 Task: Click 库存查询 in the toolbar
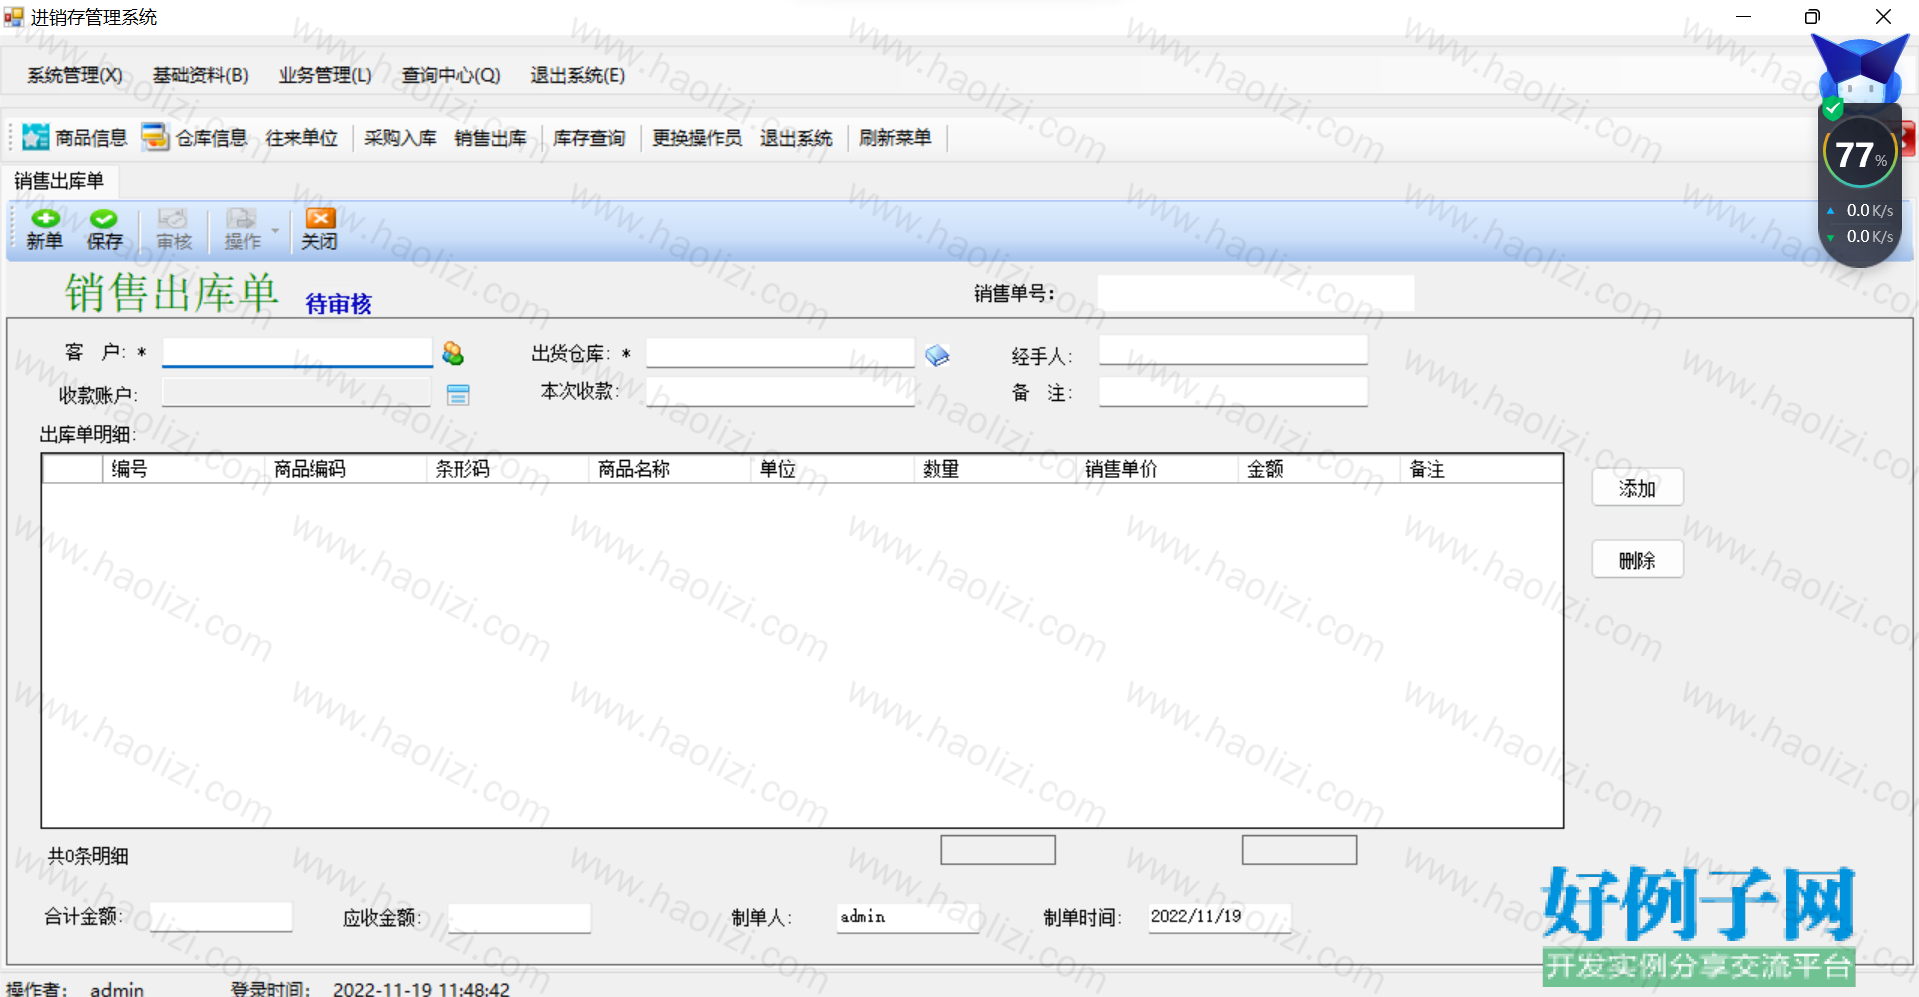pyautogui.click(x=589, y=138)
